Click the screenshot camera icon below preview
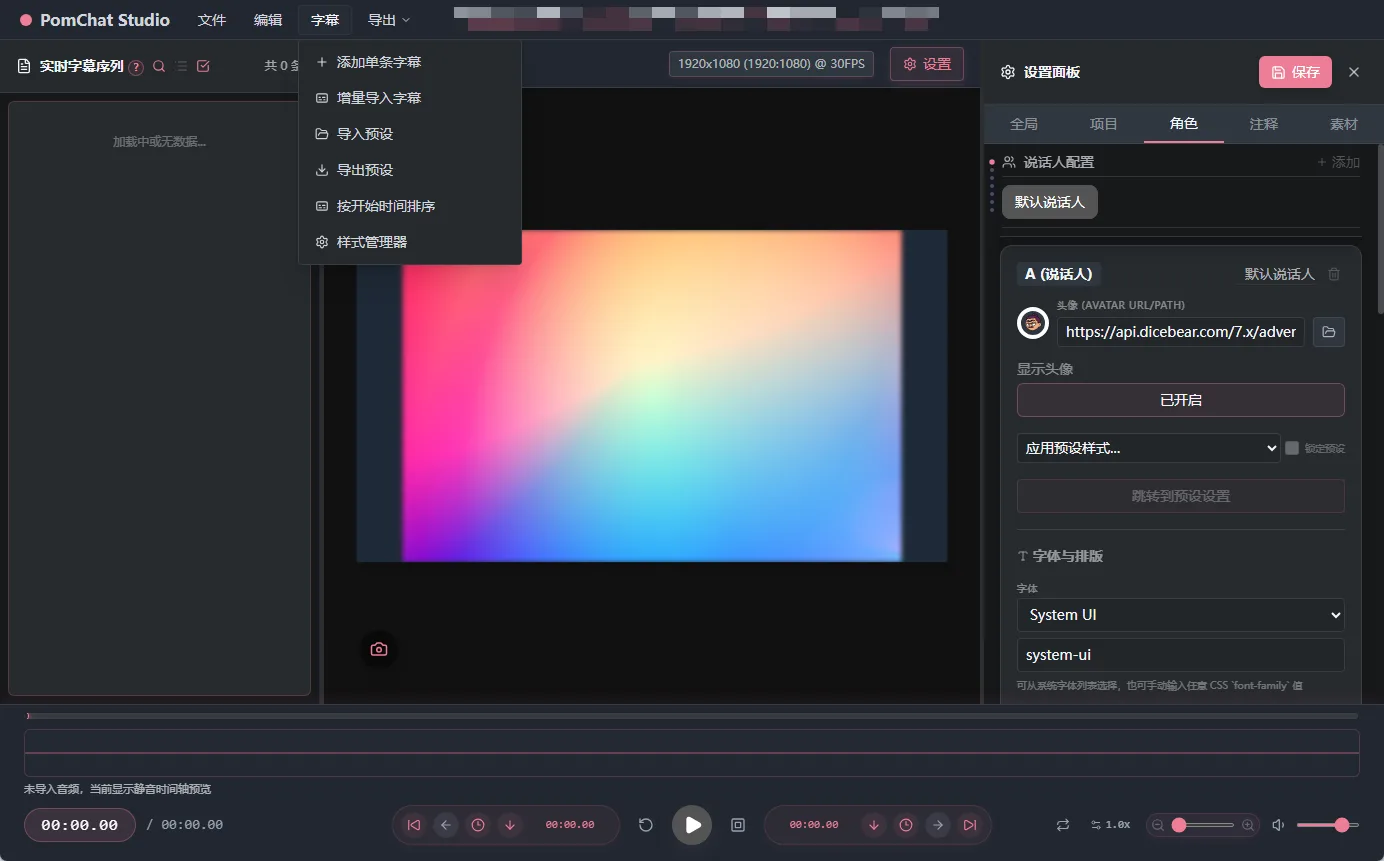This screenshot has width=1384, height=861. coord(379,649)
